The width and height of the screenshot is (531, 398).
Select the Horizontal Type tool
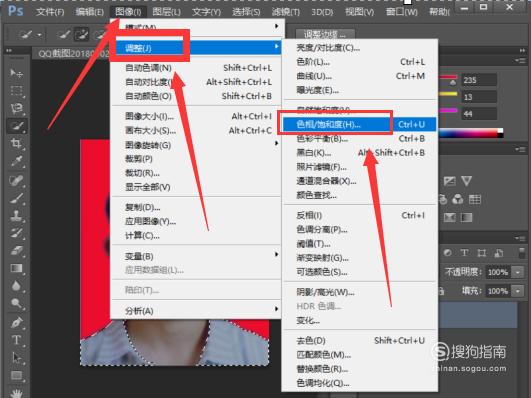coord(16,340)
